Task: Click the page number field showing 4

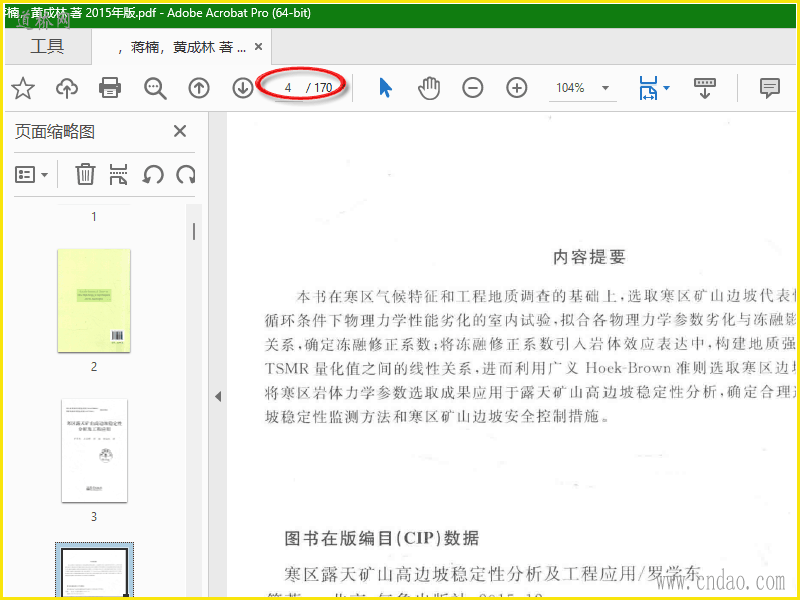Action: click(x=288, y=88)
